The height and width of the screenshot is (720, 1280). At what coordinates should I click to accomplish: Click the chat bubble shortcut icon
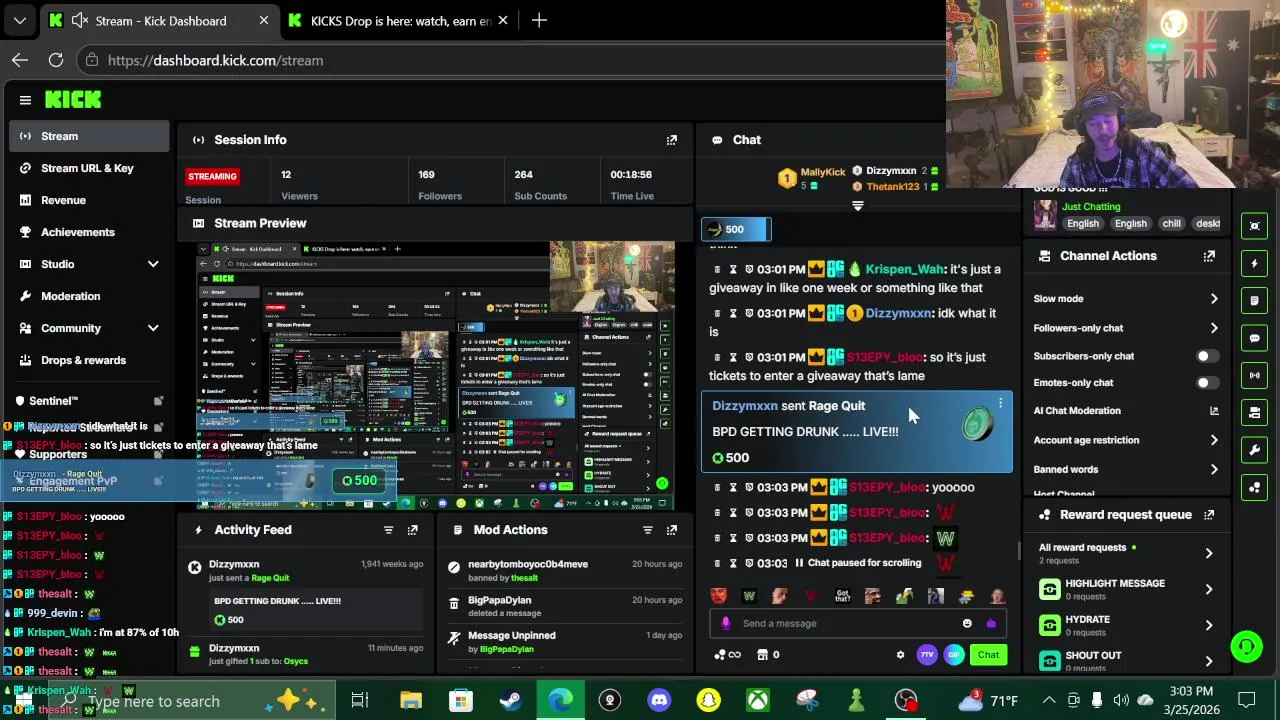[1255, 338]
